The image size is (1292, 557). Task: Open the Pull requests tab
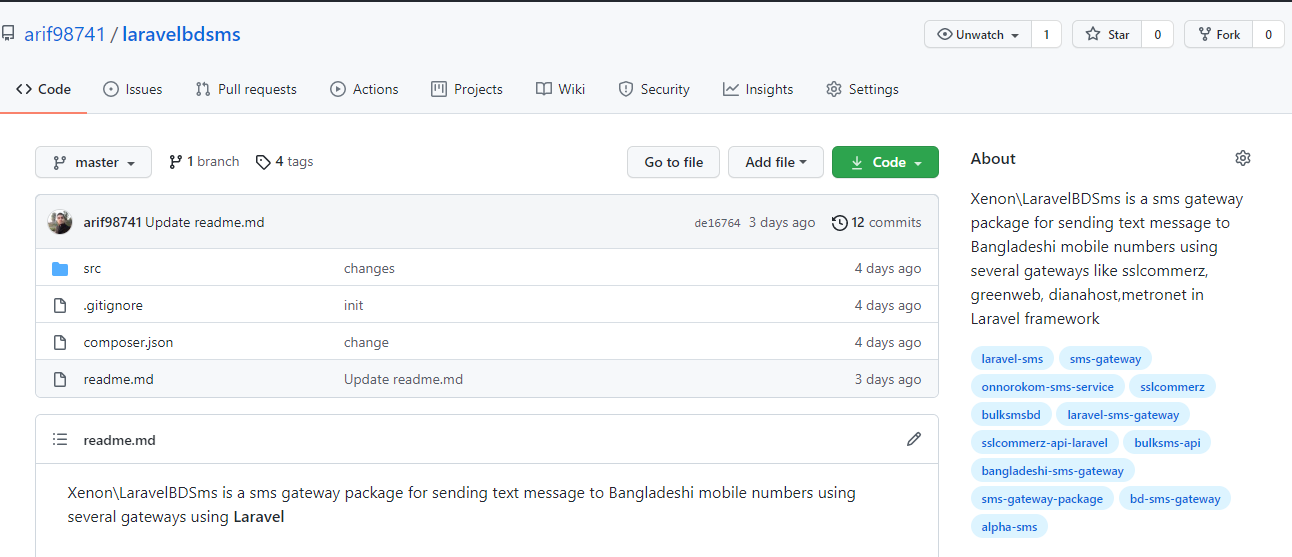(246, 89)
